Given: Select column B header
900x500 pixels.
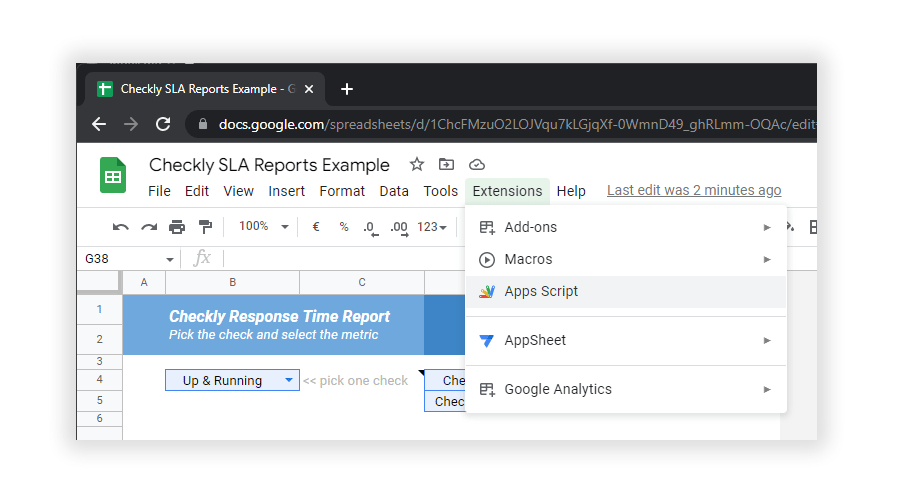Looking at the screenshot, I should [x=232, y=282].
